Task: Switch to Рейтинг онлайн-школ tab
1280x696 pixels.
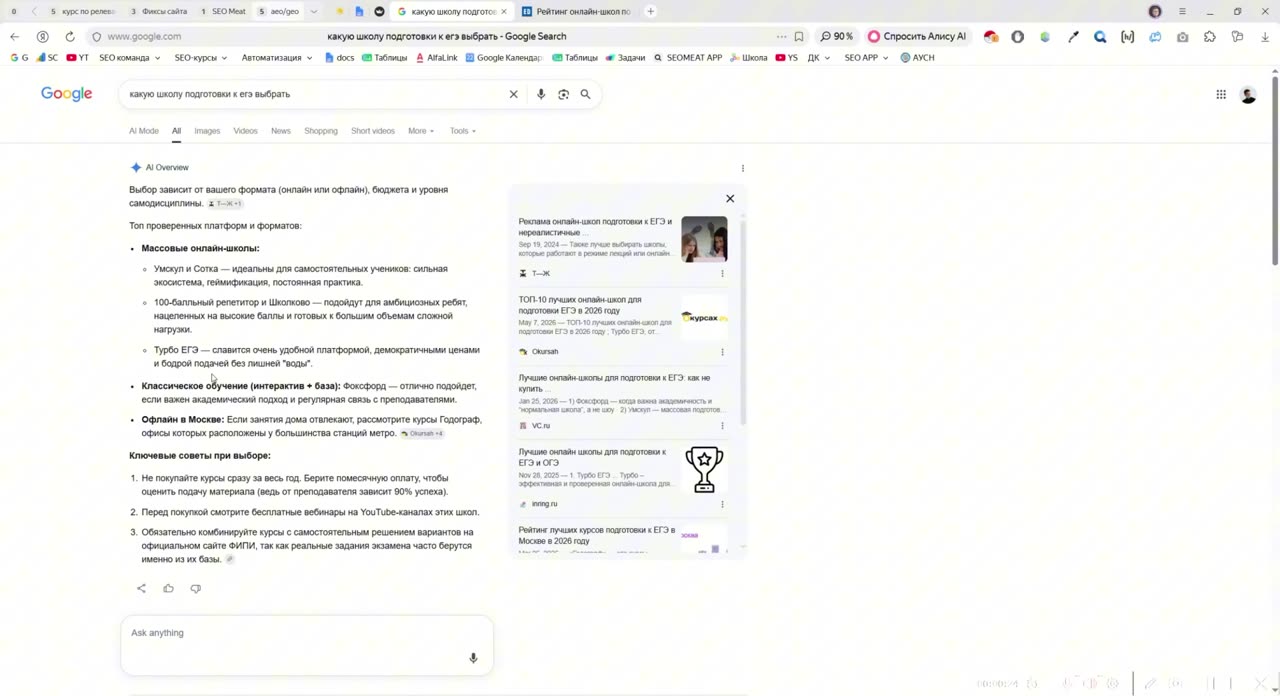Action: tap(582, 11)
